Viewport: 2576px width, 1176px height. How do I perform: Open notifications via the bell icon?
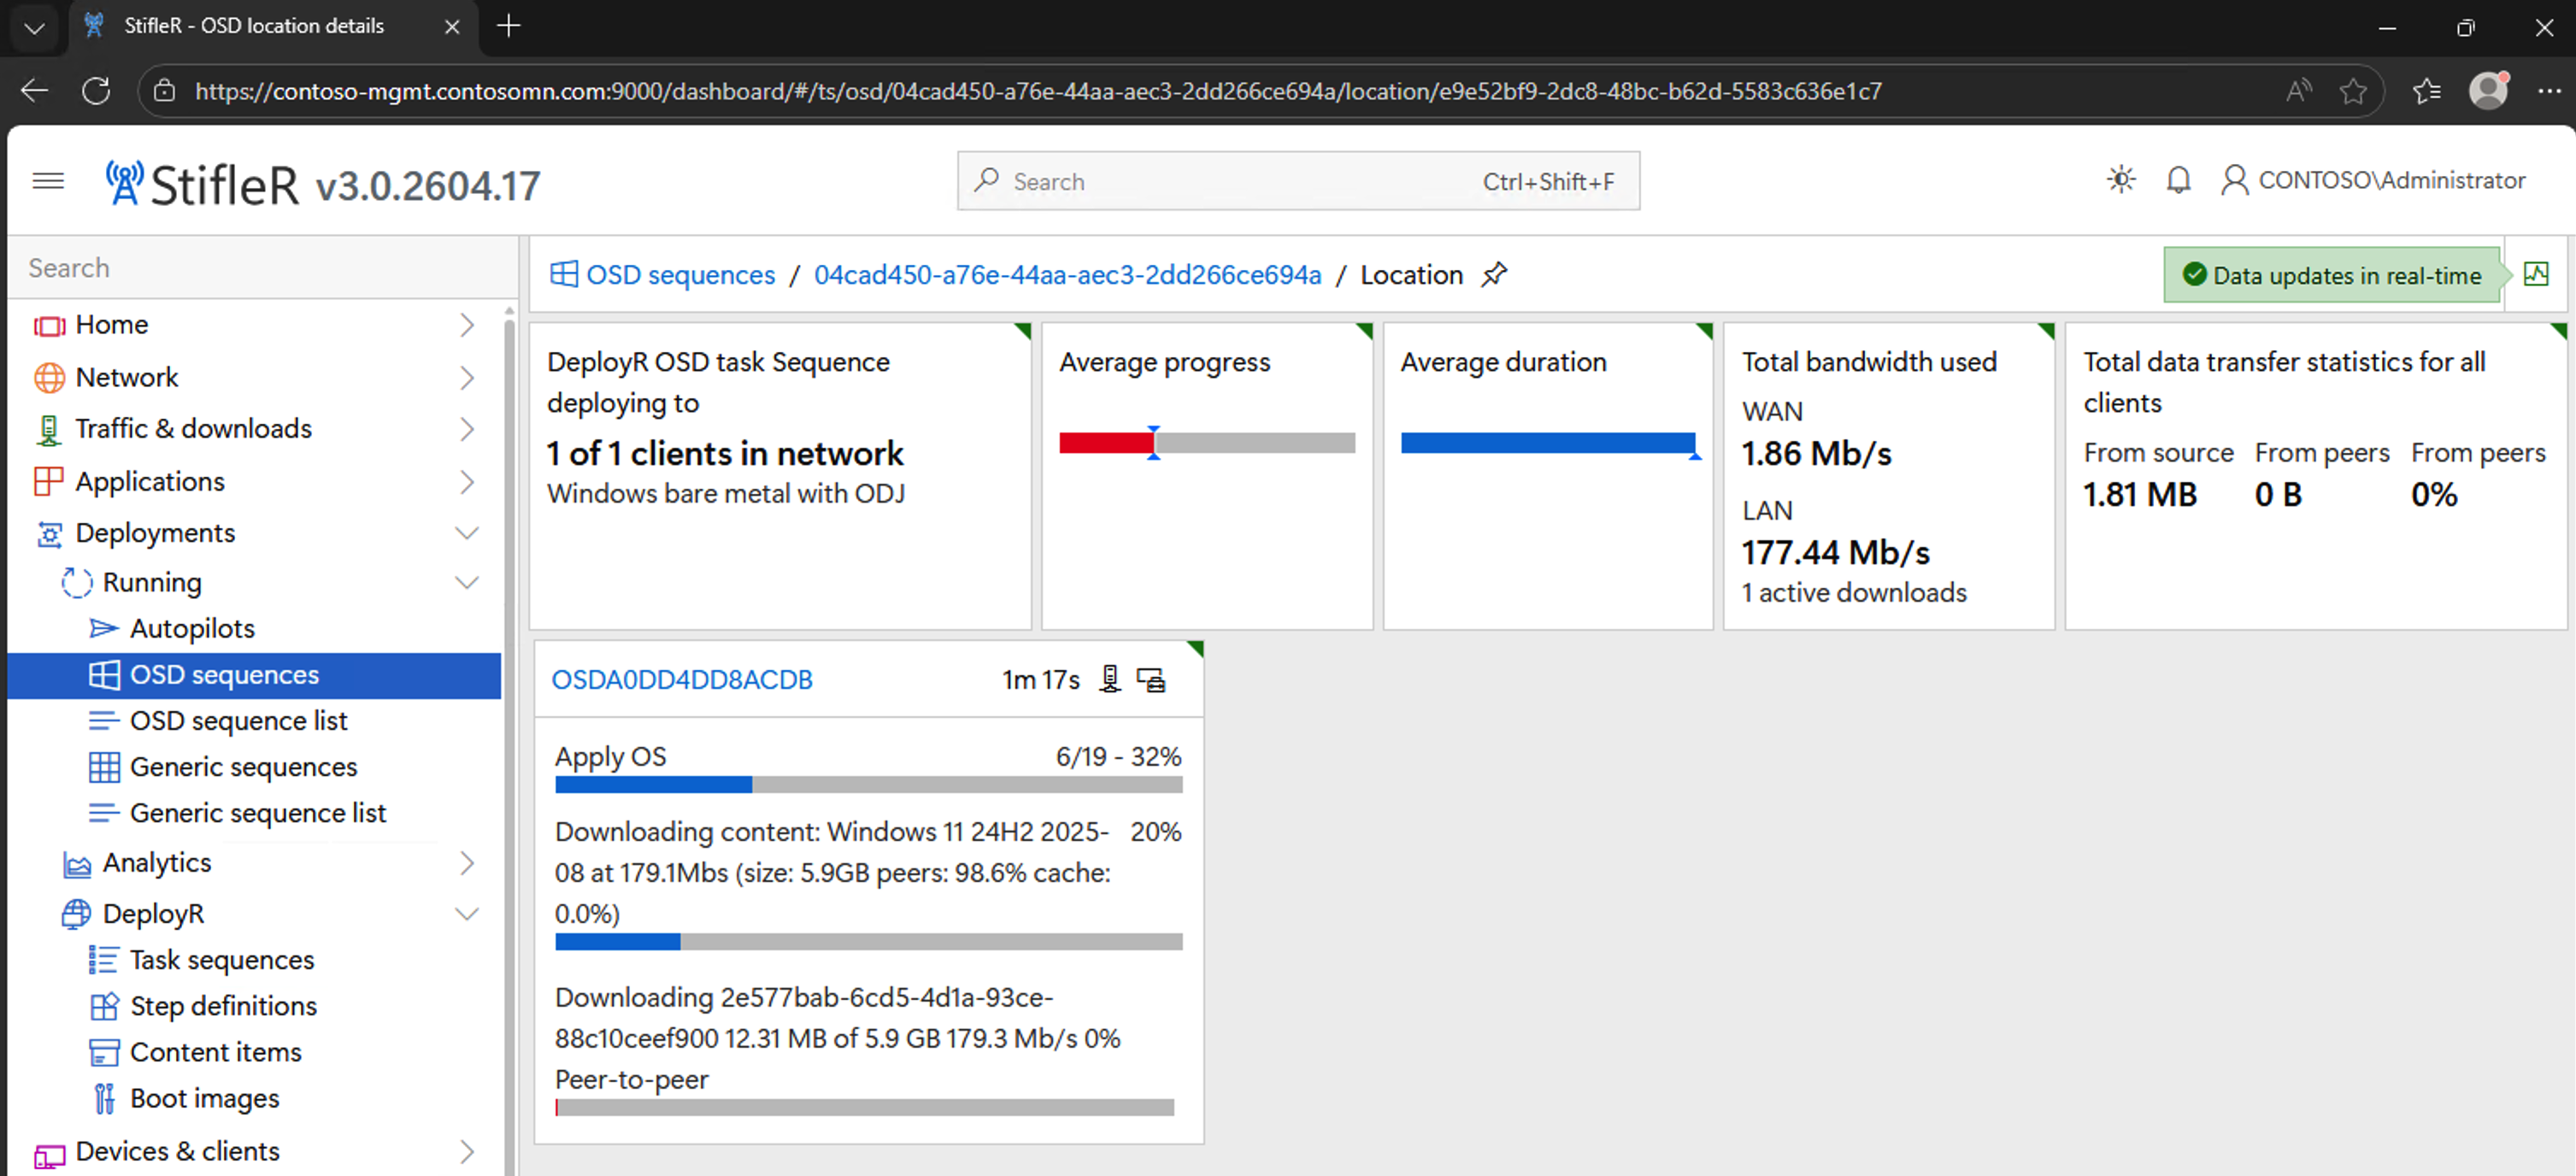click(2177, 180)
